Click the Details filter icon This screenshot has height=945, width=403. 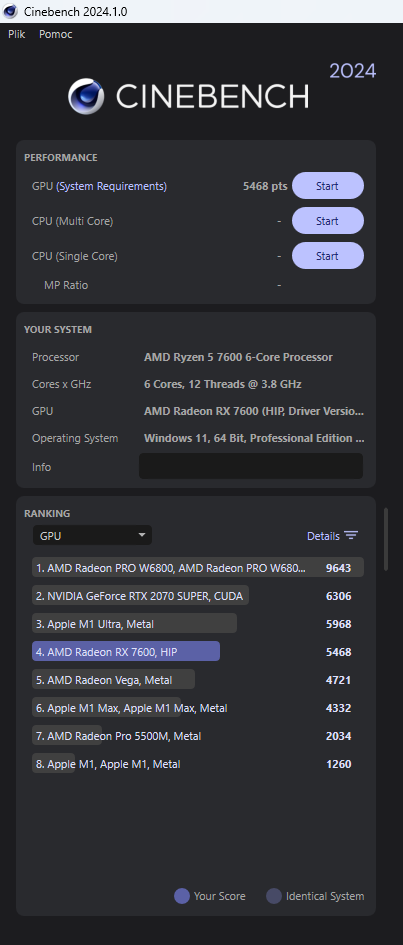351,536
